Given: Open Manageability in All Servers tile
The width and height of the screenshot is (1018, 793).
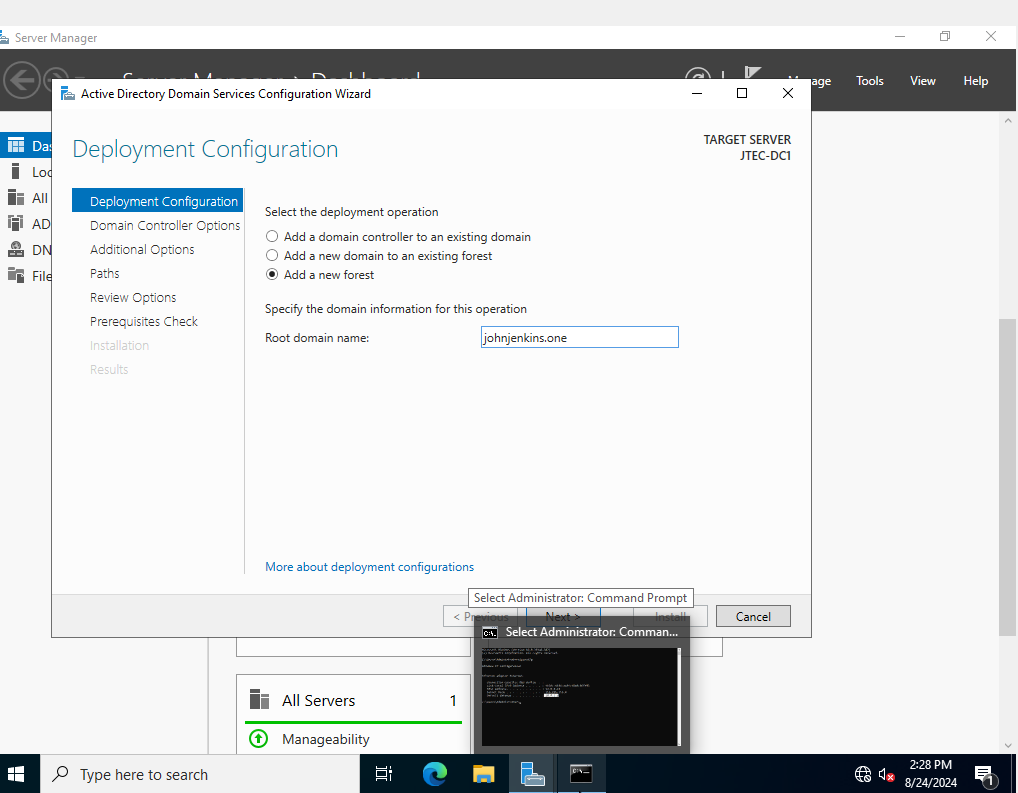Looking at the screenshot, I should coord(325,739).
